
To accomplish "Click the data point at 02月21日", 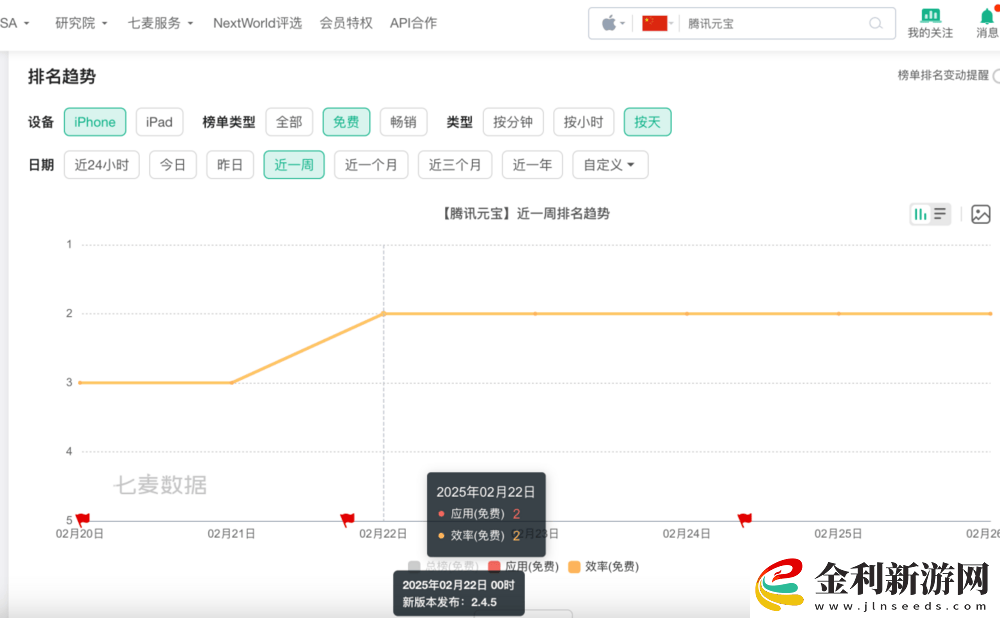I will [x=232, y=383].
